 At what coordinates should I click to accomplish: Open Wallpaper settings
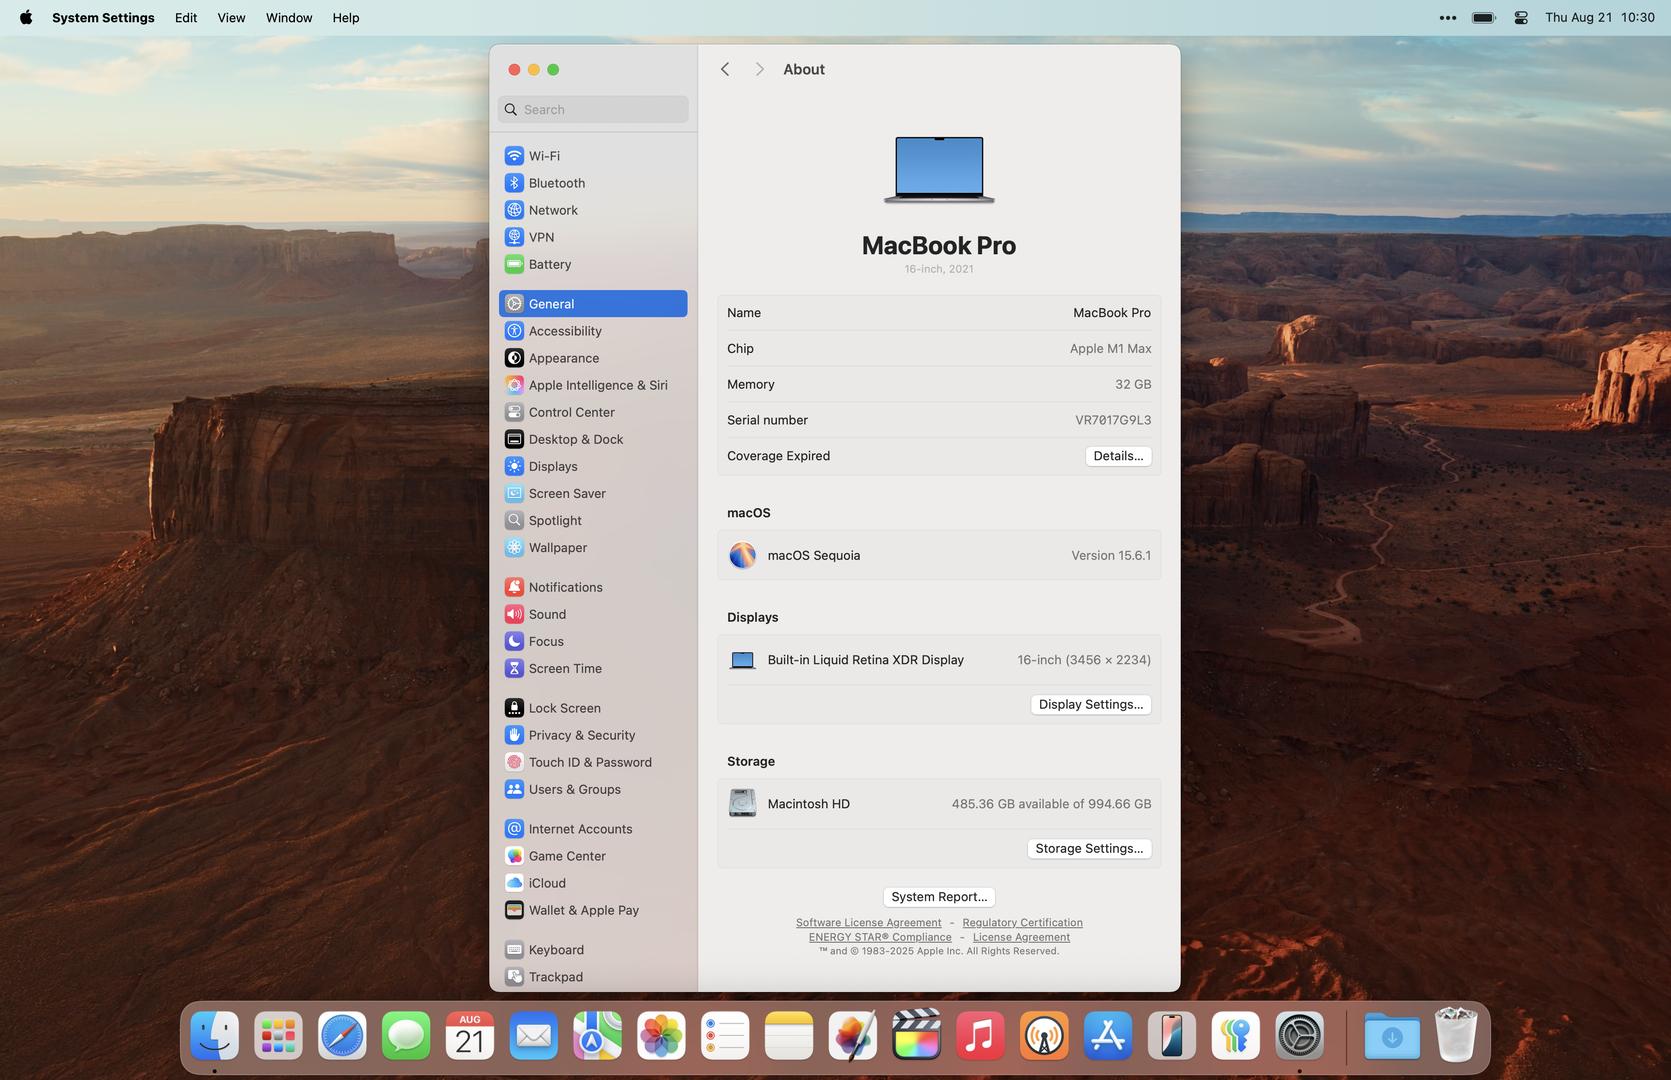click(593, 547)
